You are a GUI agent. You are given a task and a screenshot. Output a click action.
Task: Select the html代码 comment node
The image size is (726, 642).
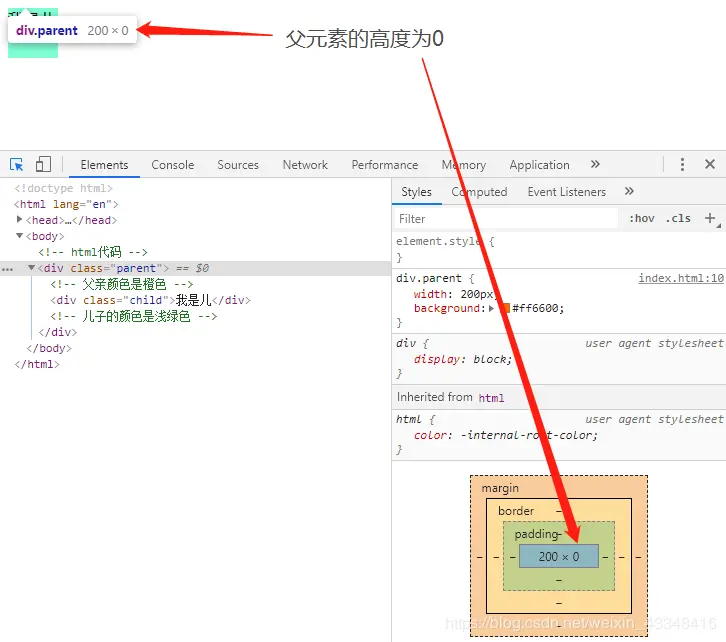(x=93, y=252)
